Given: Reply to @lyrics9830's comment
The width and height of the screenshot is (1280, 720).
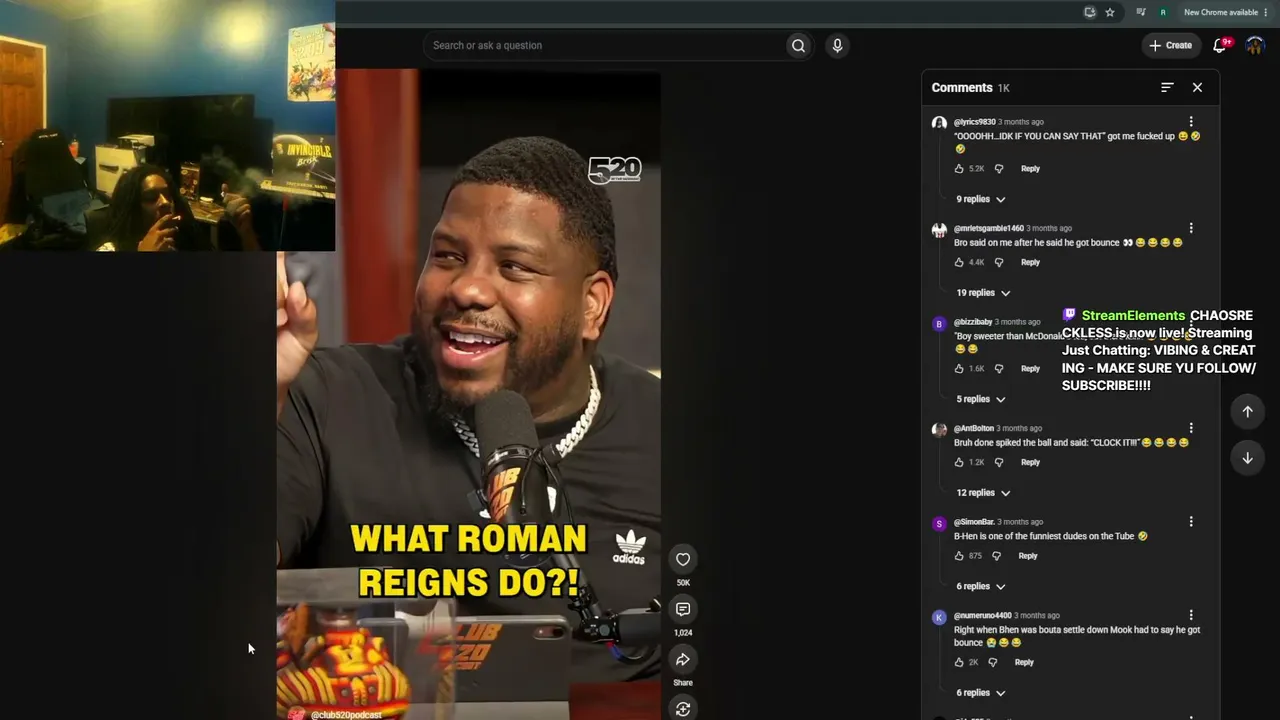Looking at the screenshot, I should 1030,169.
